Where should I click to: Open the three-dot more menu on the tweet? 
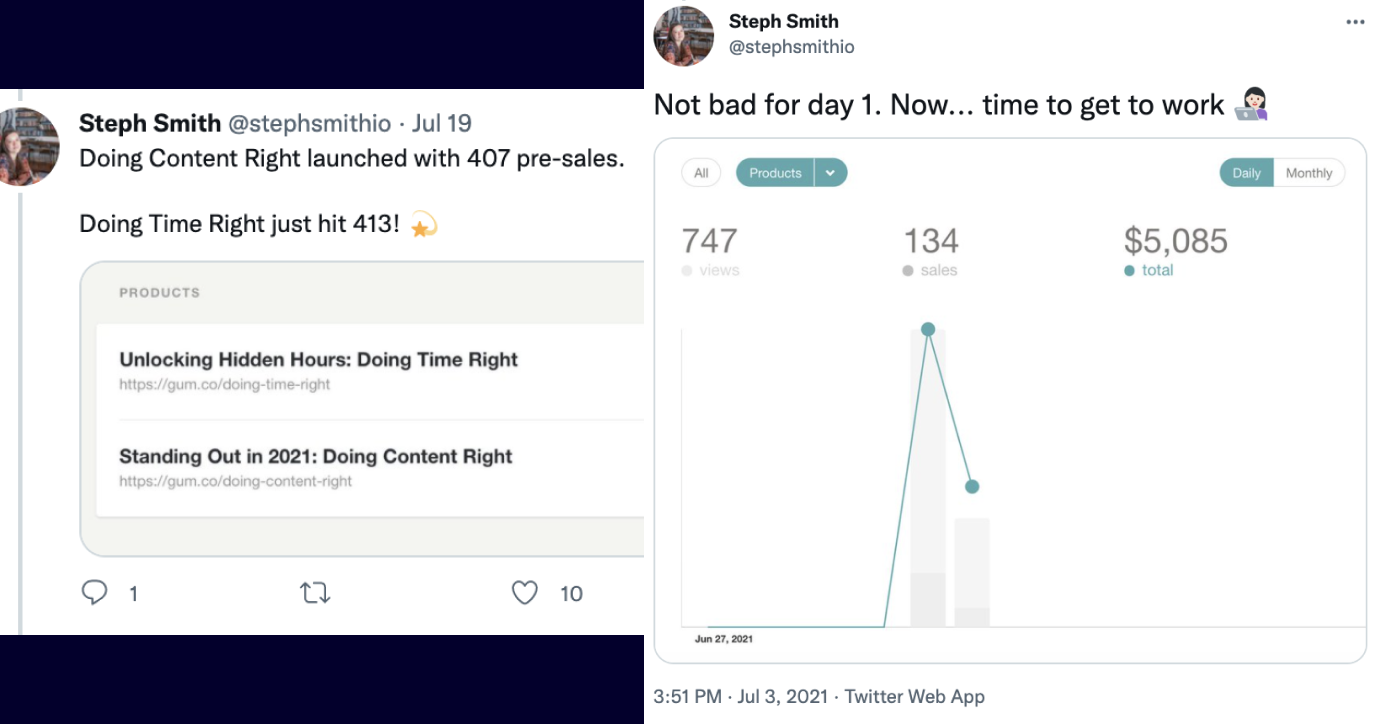tap(1354, 21)
